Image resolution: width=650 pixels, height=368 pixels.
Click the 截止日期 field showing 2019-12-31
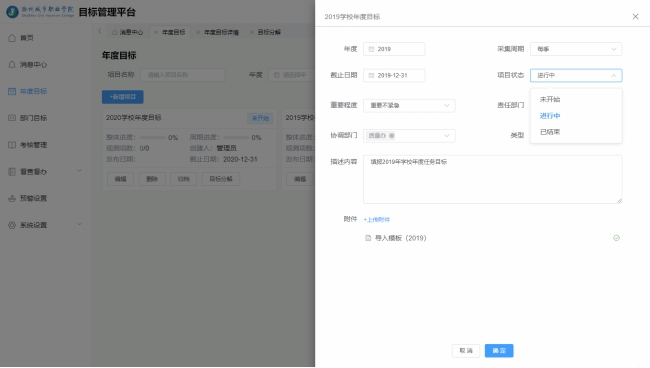tap(394, 75)
